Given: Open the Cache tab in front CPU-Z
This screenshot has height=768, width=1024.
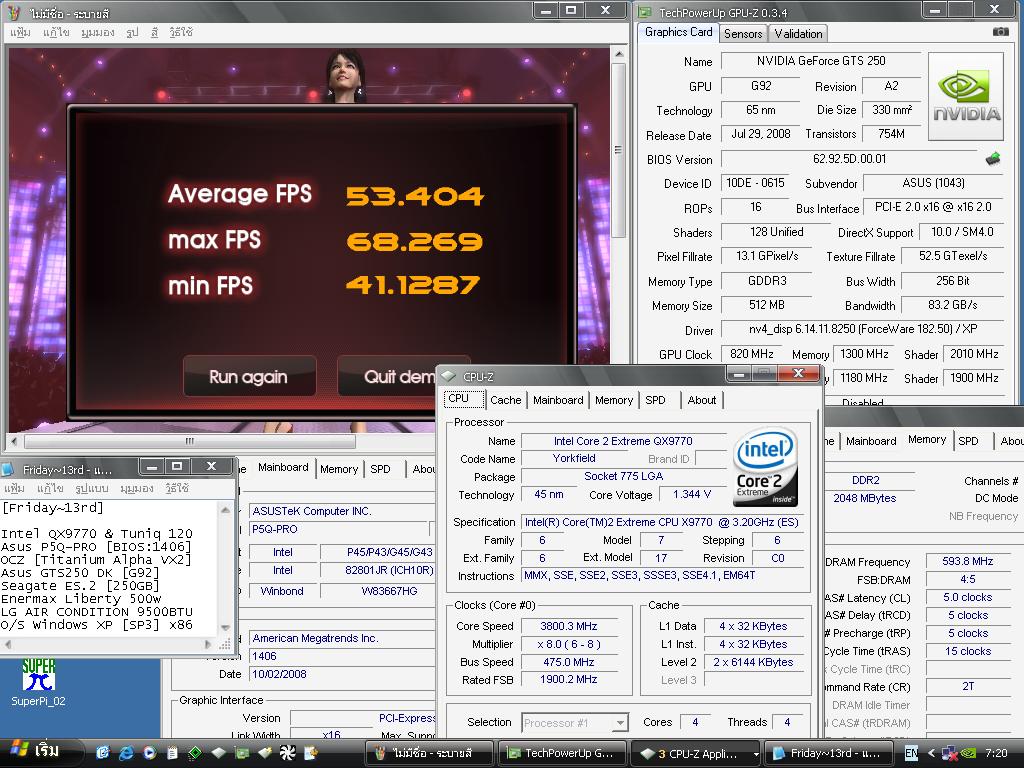Looking at the screenshot, I should [505, 400].
